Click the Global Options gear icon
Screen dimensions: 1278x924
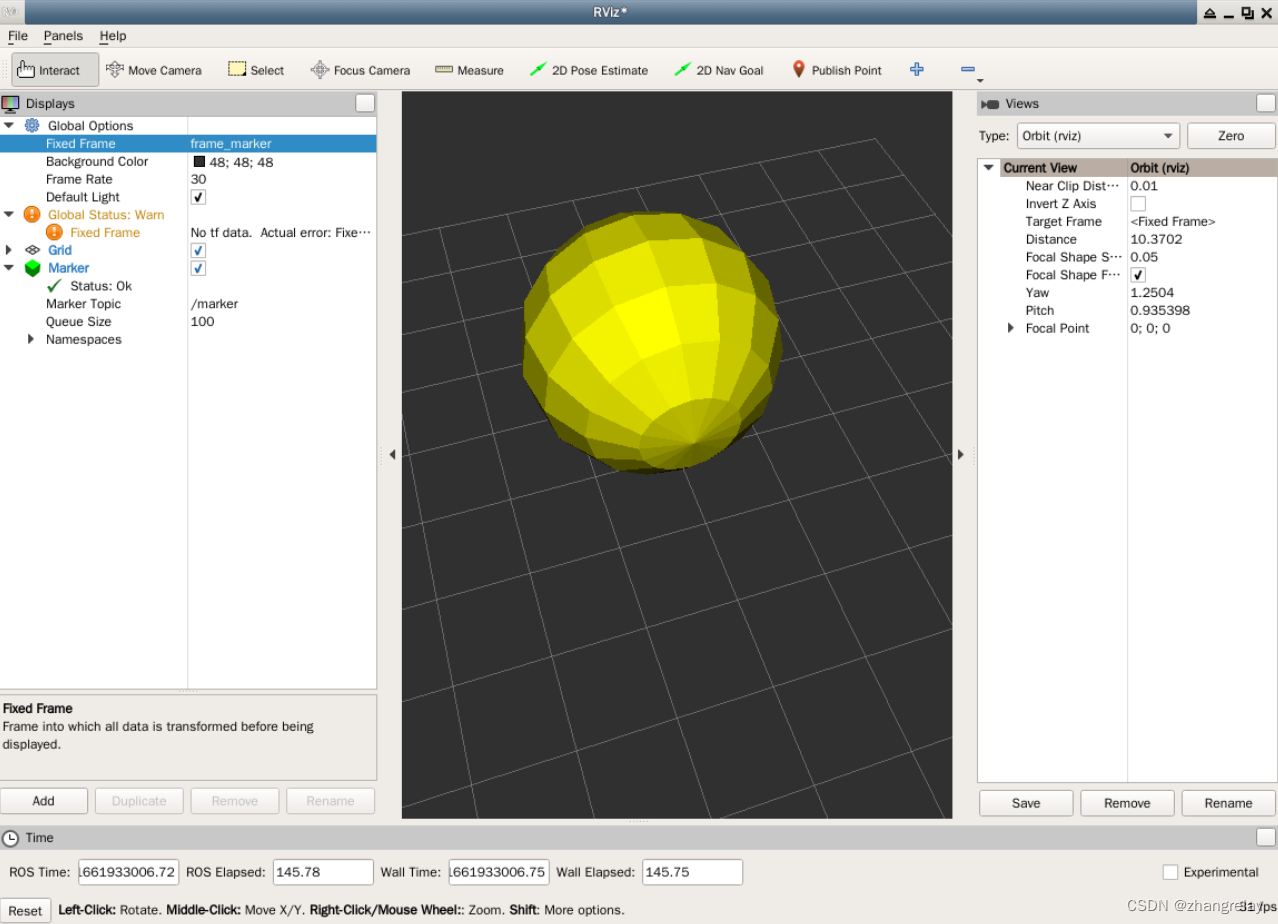pyautogui.click(x=32, y=125)
